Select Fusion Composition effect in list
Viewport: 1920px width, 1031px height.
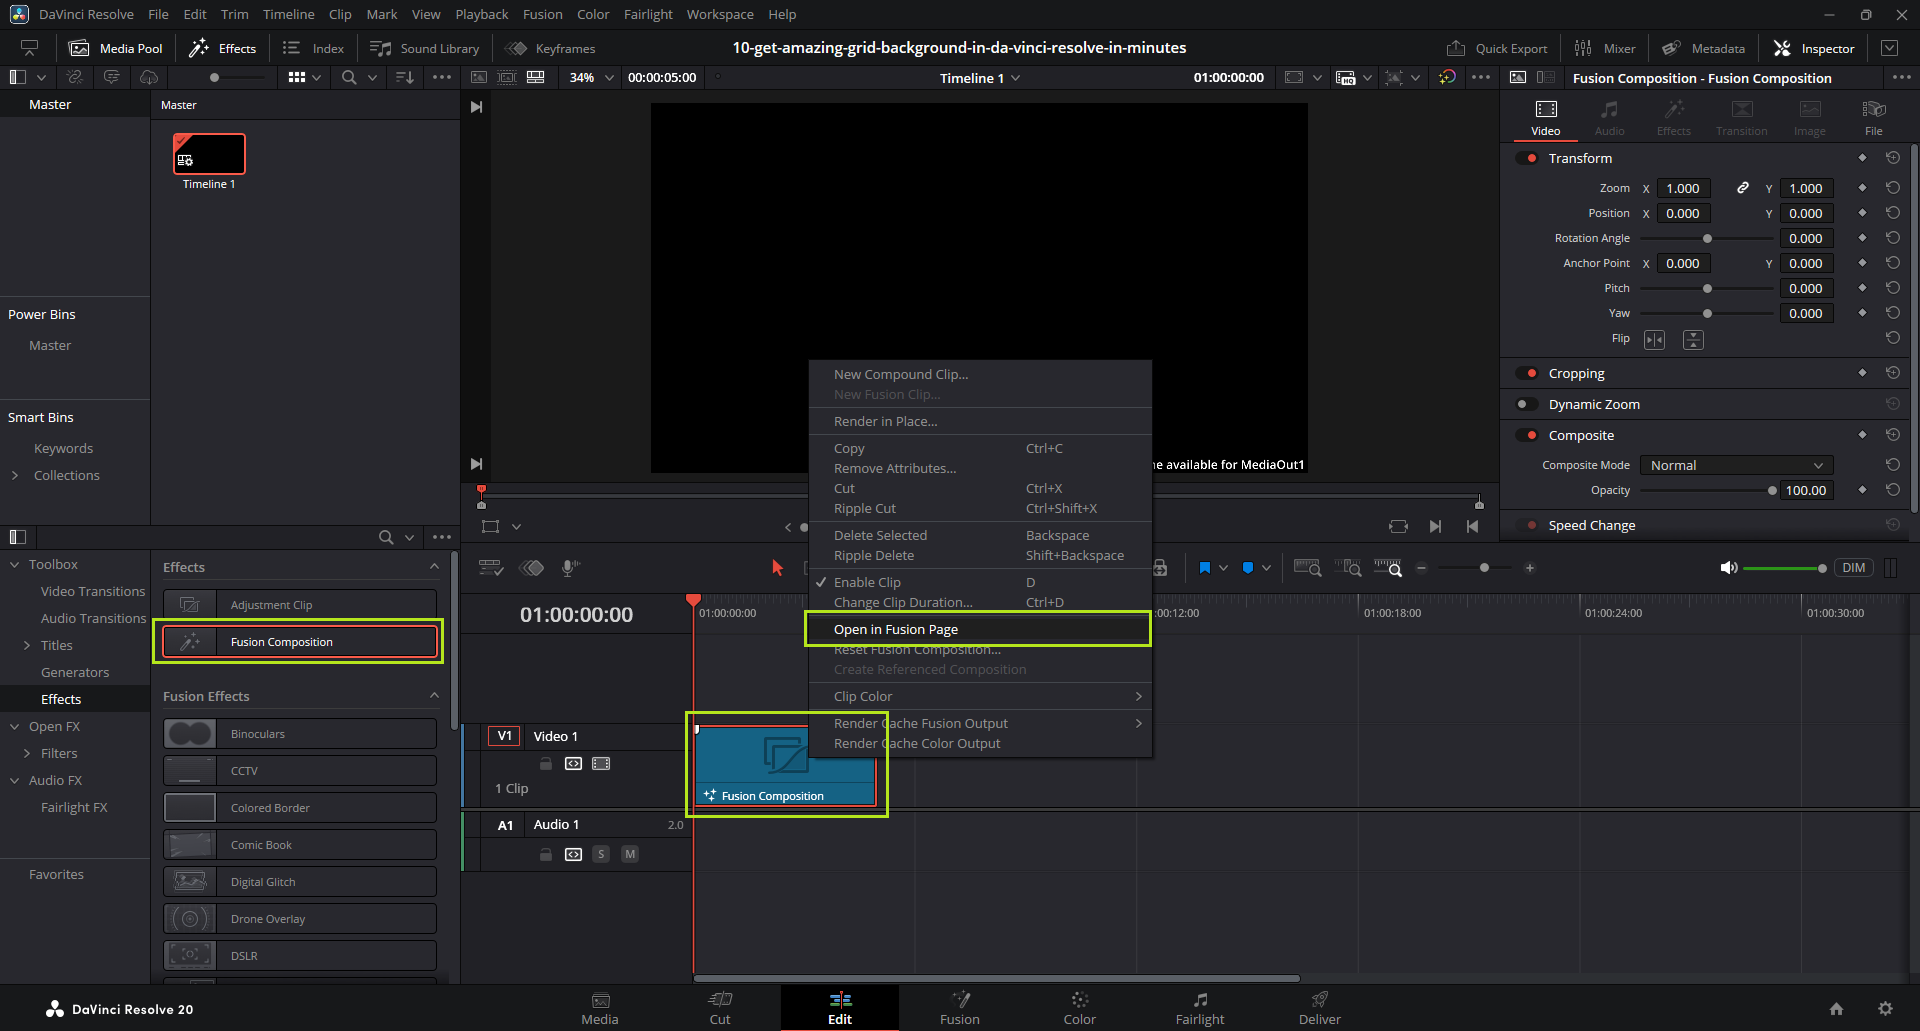[300, 642]
